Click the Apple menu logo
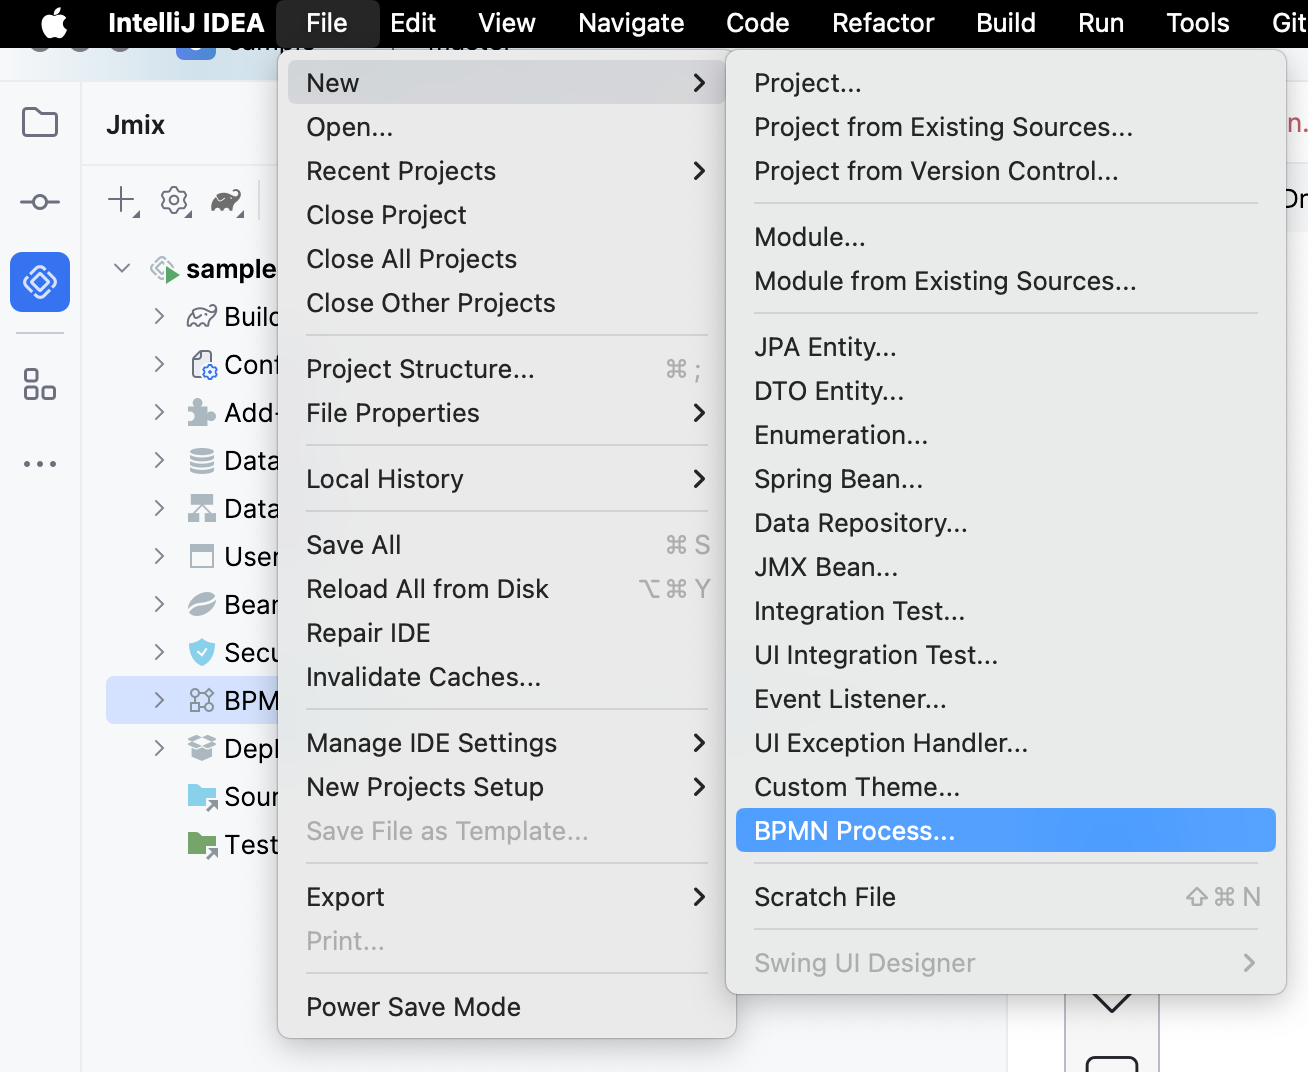 54,22
